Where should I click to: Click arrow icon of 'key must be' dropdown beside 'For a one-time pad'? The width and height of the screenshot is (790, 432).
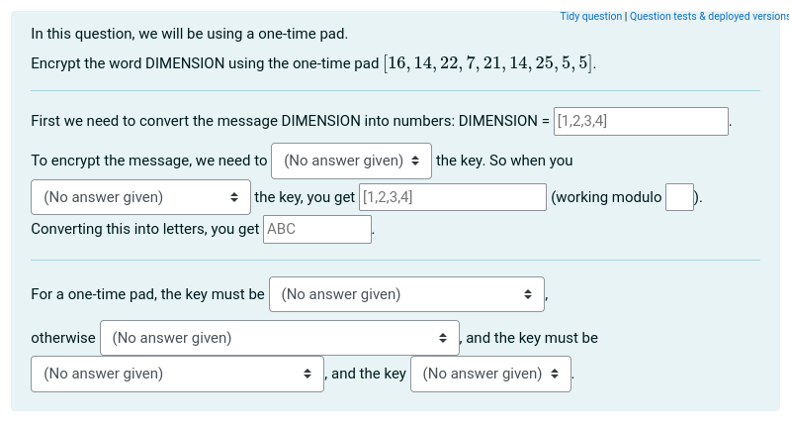528,294
